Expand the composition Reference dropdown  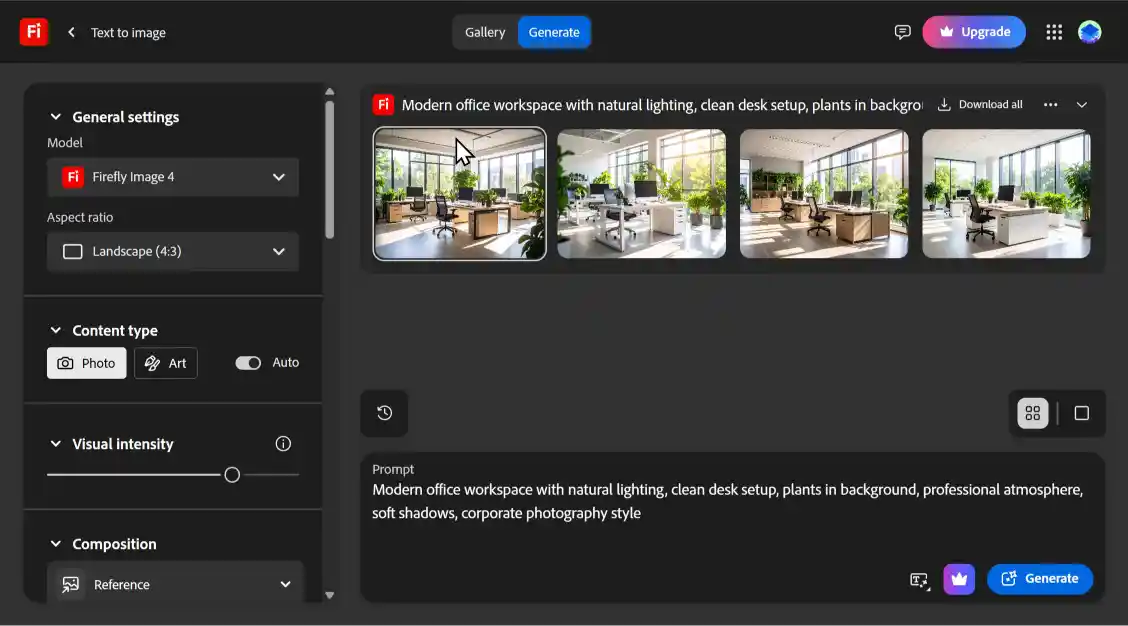click(x=175, y=584)
